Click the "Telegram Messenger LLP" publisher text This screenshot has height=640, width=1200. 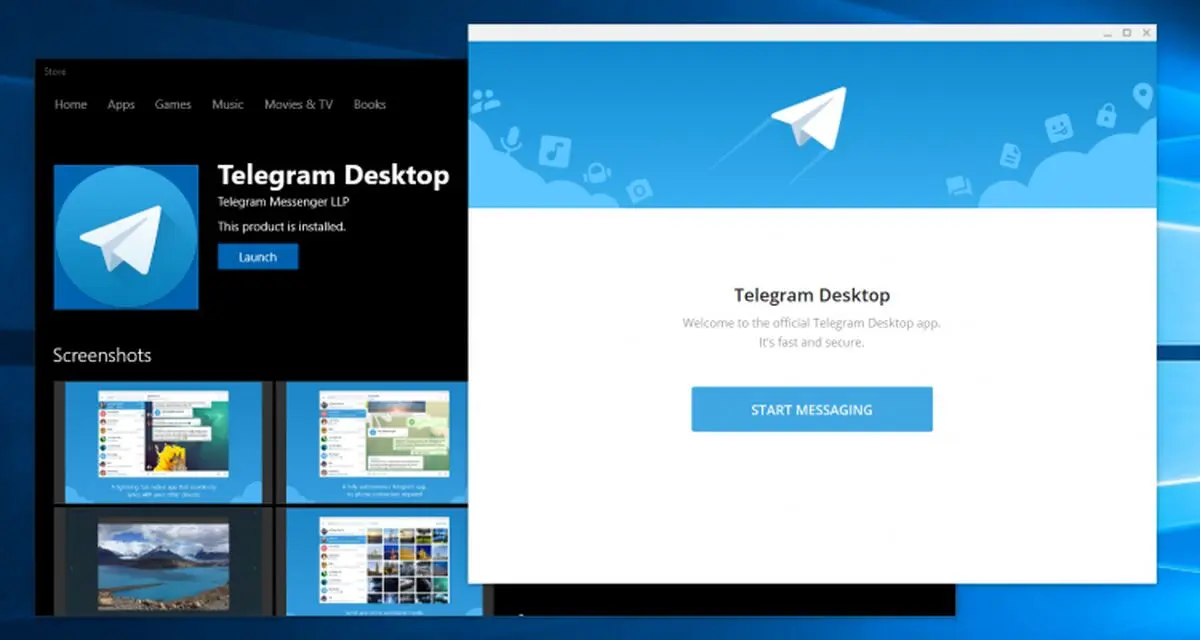pyautogui.click(x=283, y=203)
